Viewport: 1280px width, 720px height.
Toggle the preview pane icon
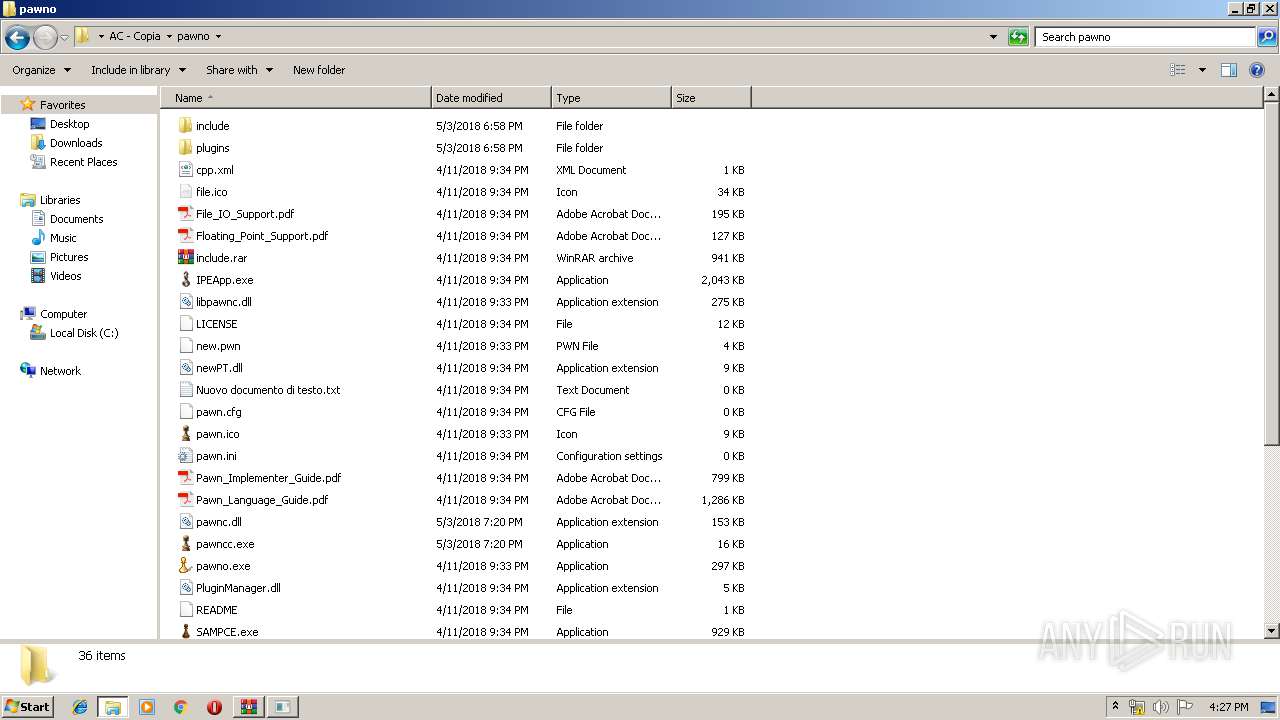[x=1229, y=70]
